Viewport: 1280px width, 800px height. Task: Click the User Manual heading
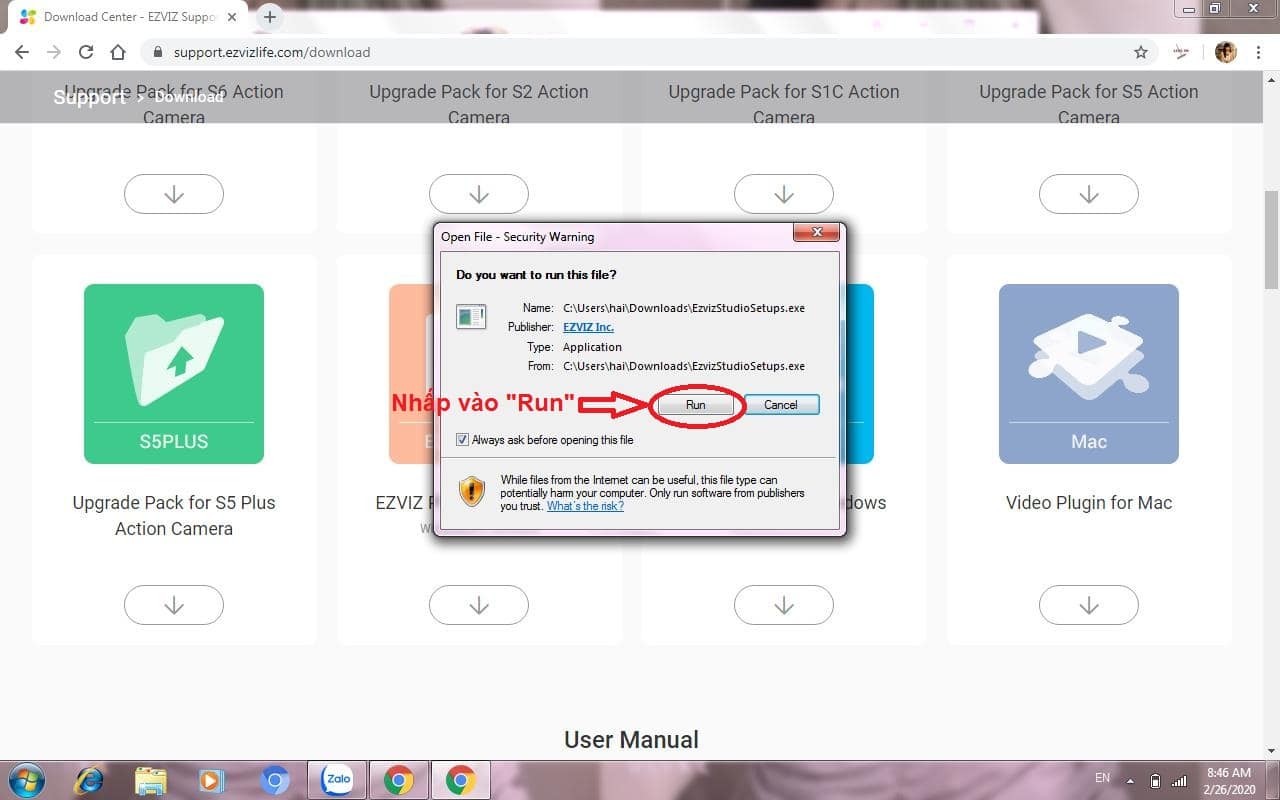[632, 740]
